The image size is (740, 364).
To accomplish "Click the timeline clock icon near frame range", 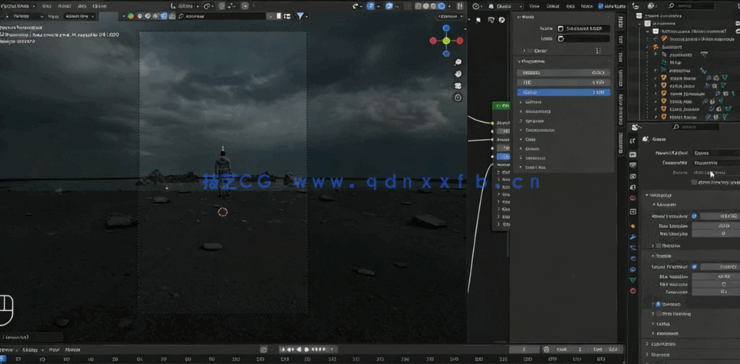I will pos(546,349).
